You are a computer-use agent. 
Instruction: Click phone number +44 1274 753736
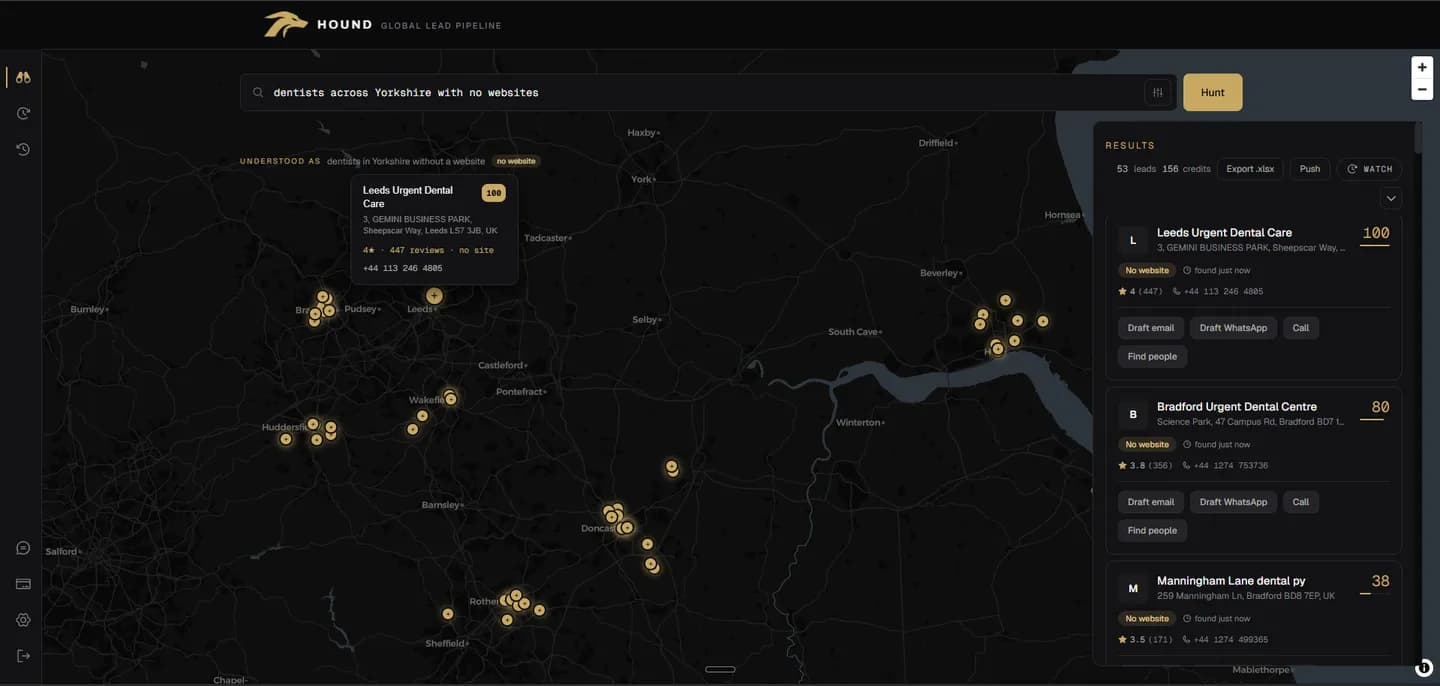(x=1230, y=465)
